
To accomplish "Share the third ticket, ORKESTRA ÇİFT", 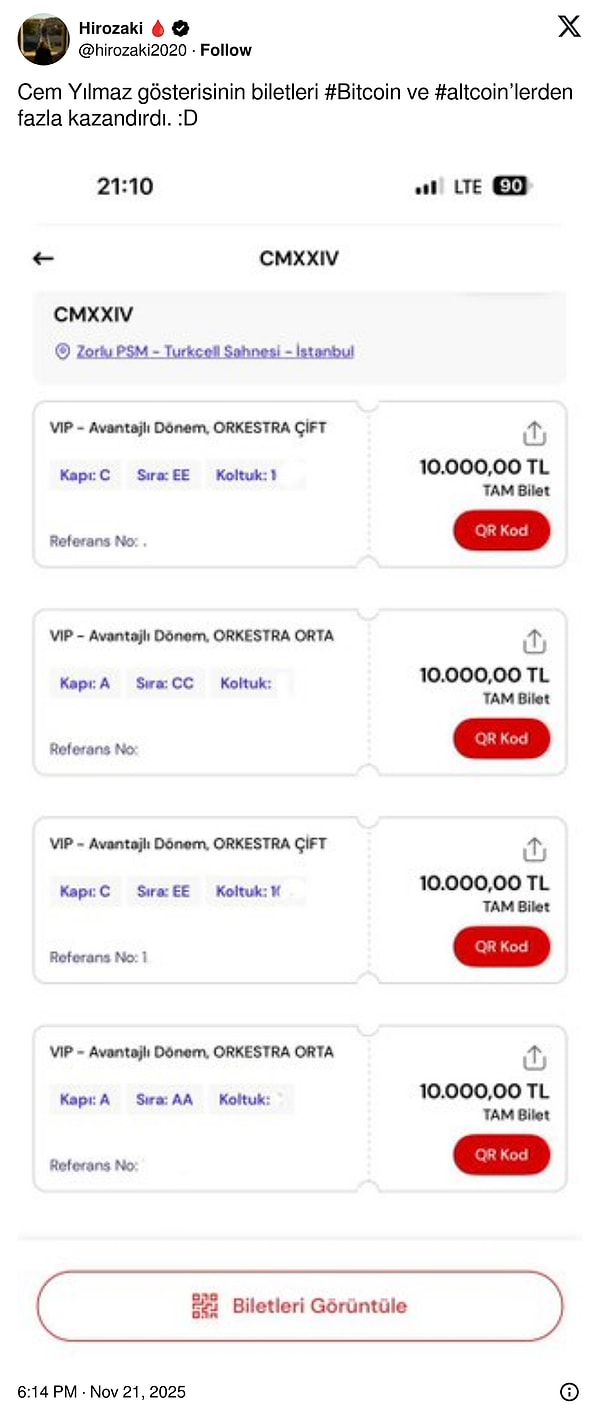I will [x=535, y=849].
